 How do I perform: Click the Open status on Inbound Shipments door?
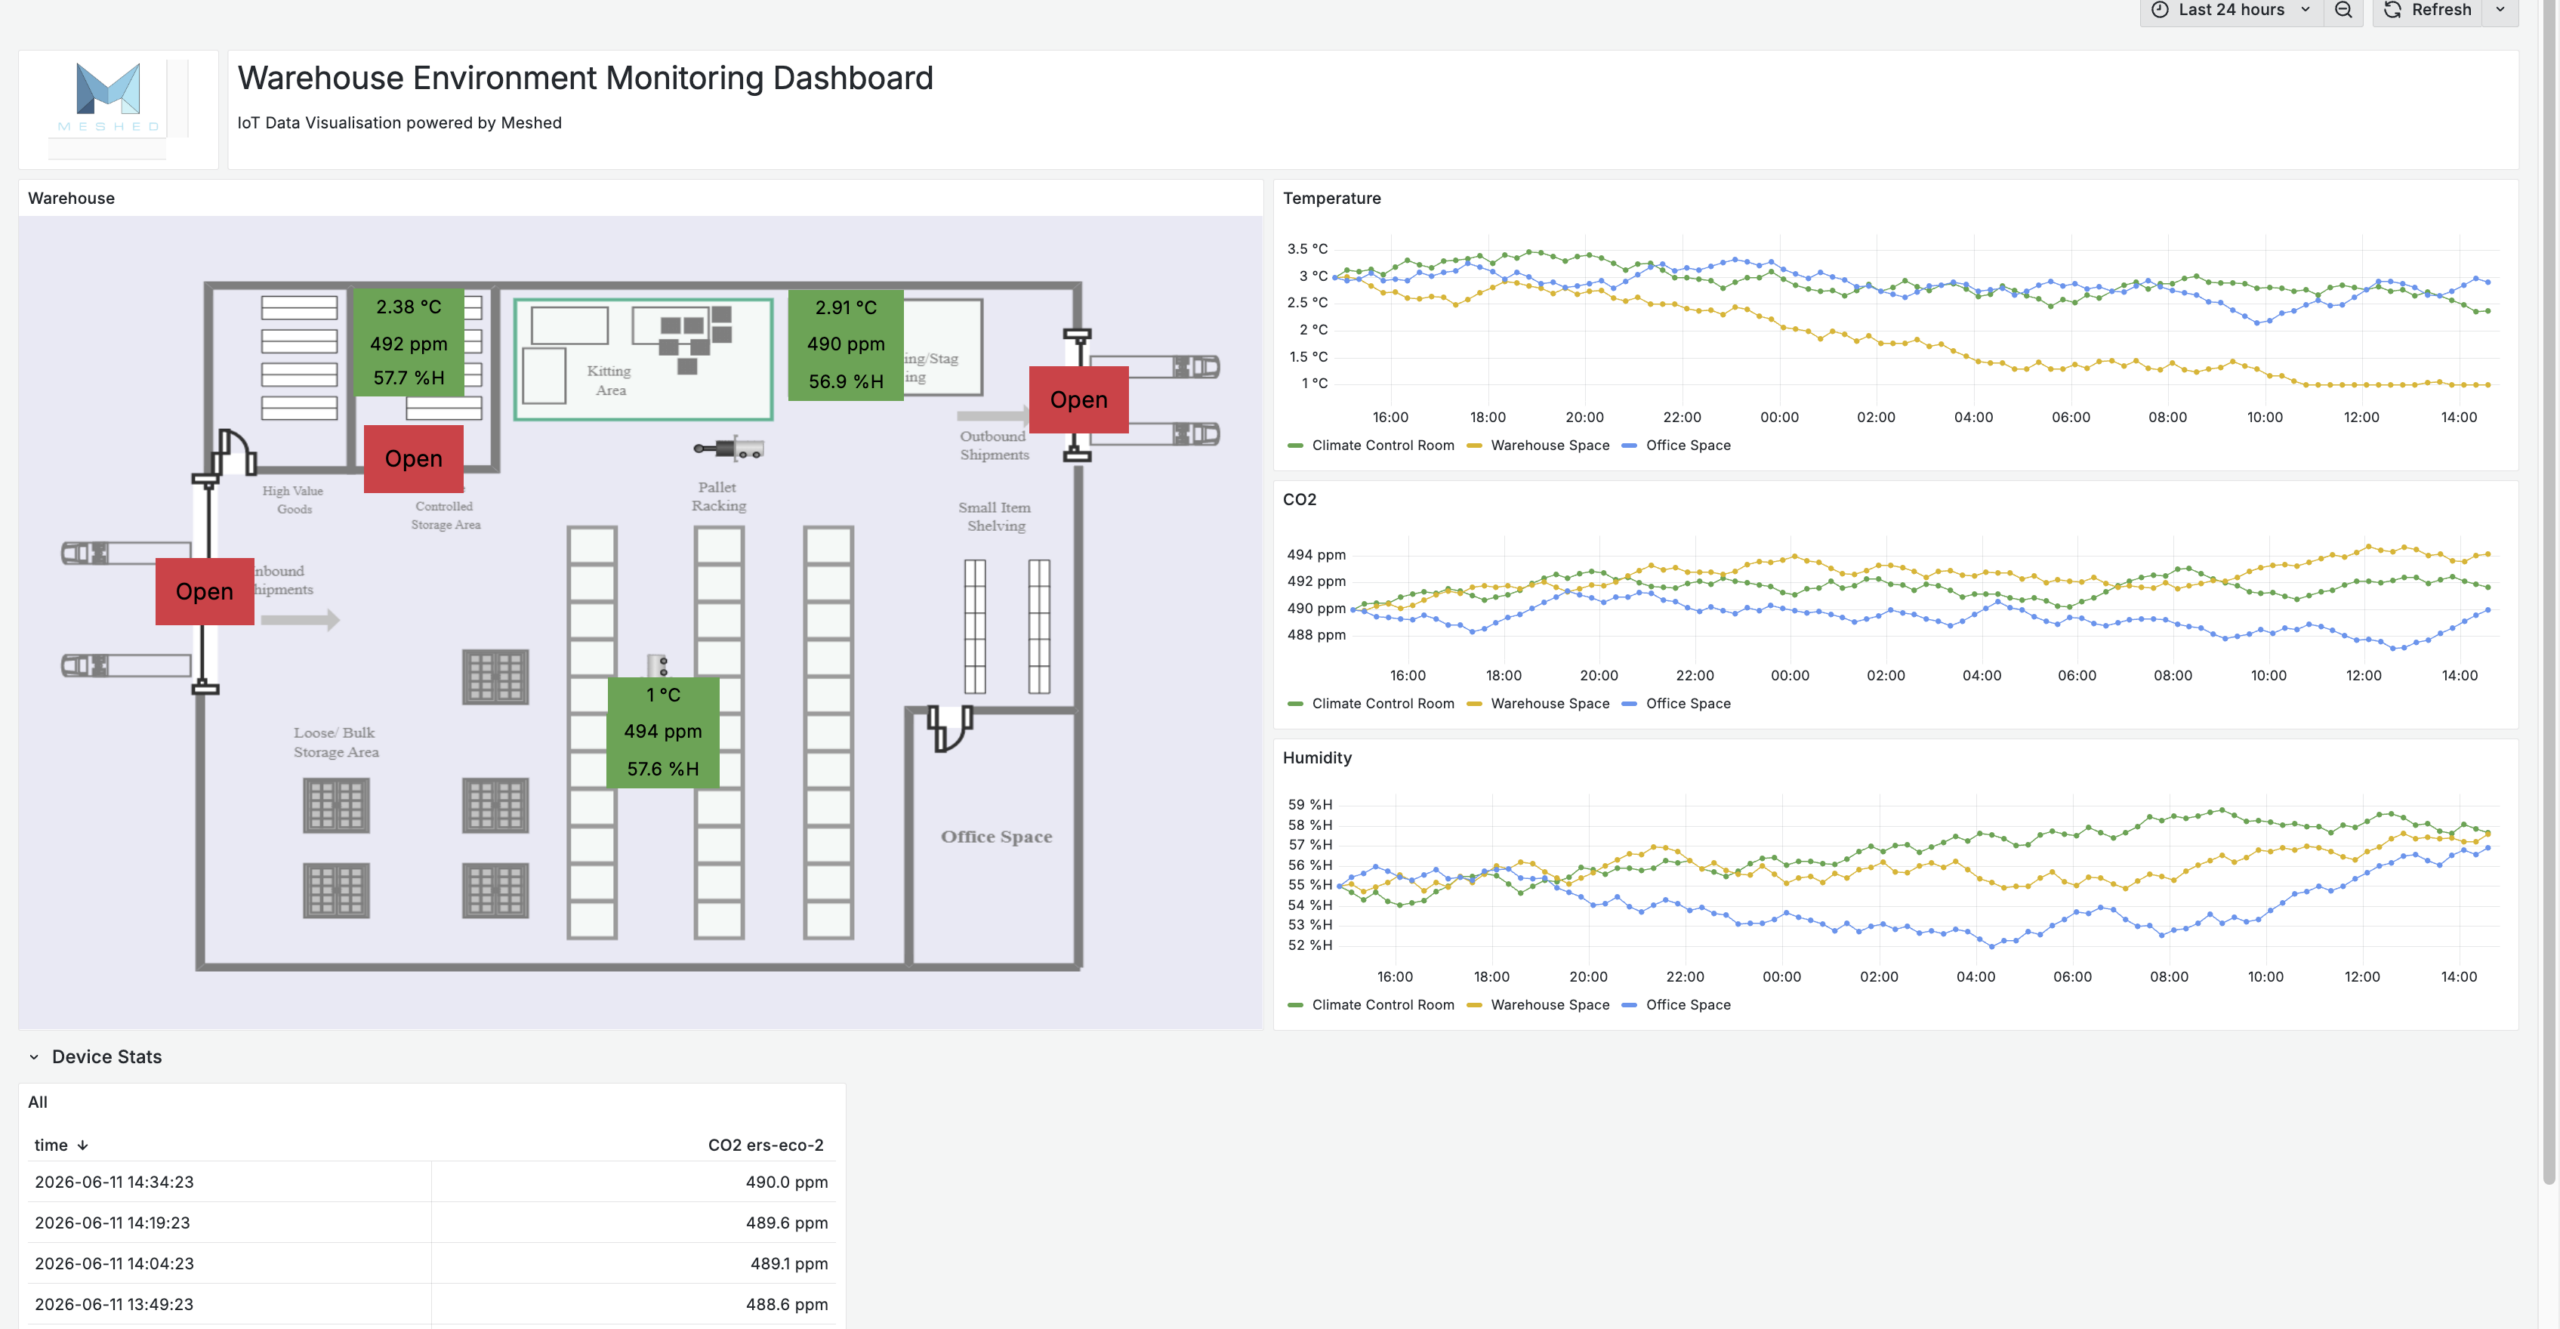[205, 591]
